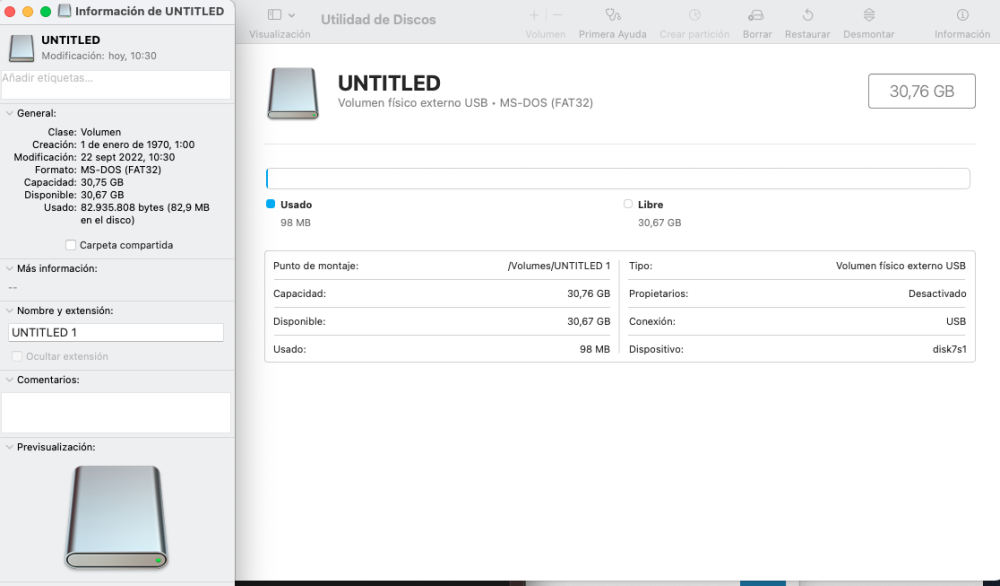Click the sidebar layout icon in toolbar

[275, 15]
